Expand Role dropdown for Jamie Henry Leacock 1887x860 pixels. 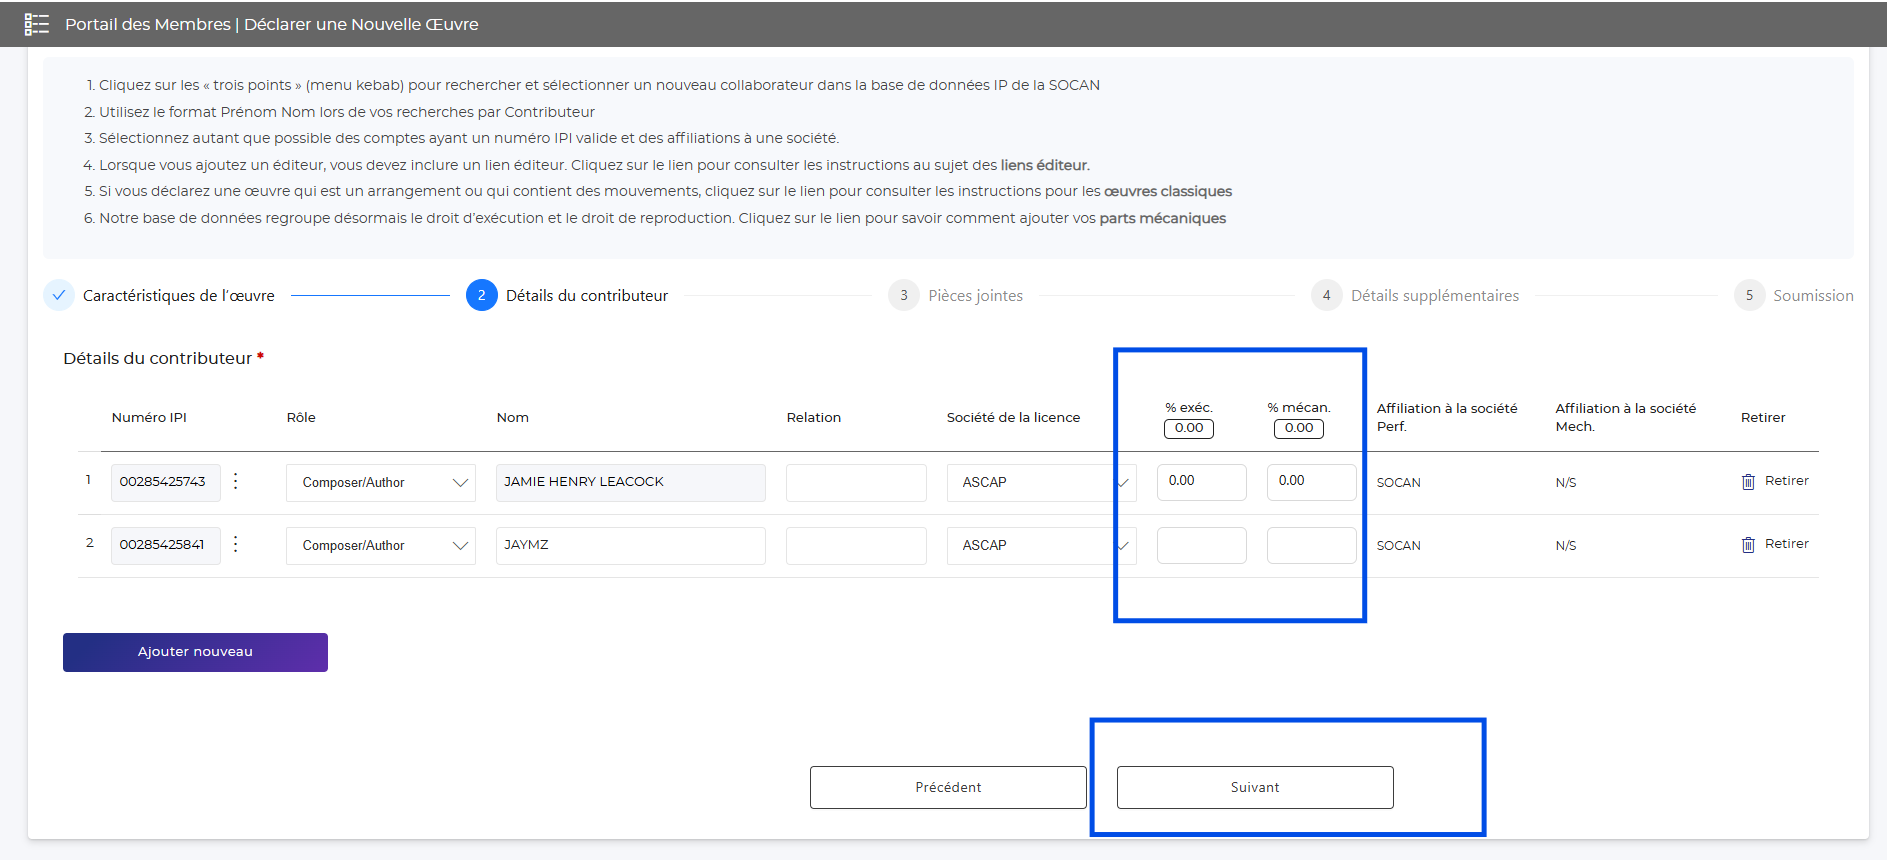click(380, 483)
